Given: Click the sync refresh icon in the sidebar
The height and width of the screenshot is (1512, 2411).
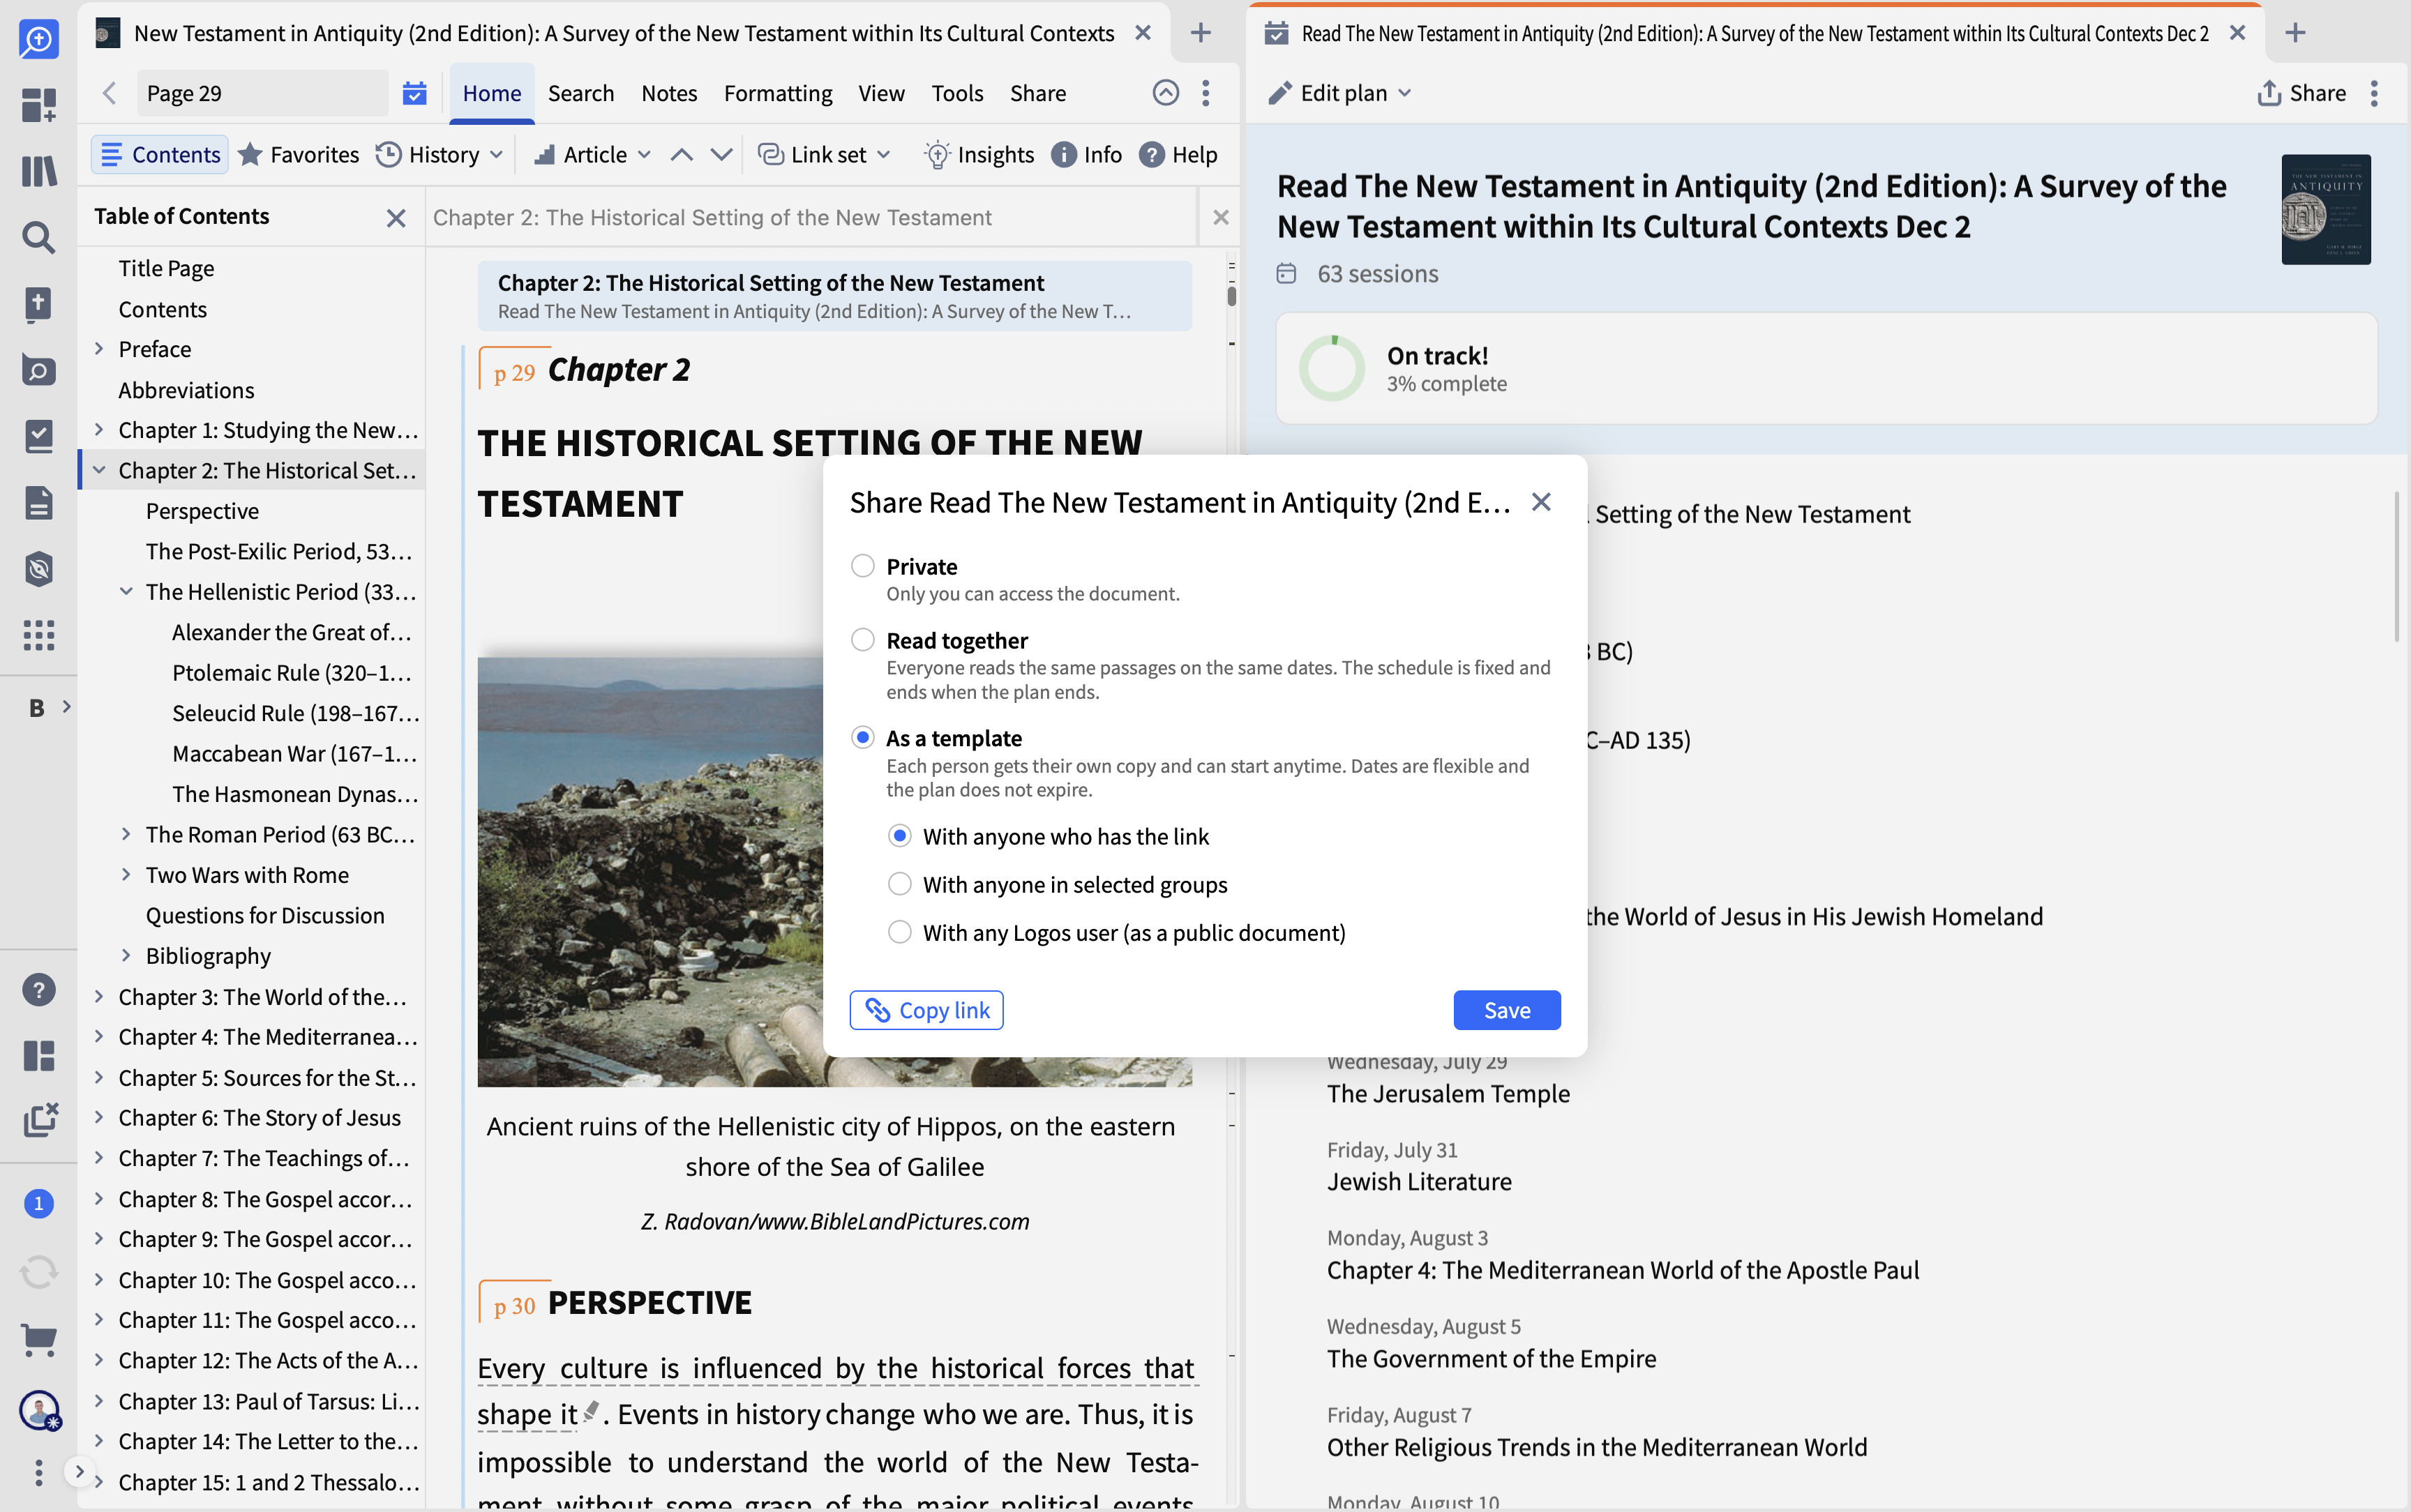Looking at the screenshot, I should [x=38, y=1273].
